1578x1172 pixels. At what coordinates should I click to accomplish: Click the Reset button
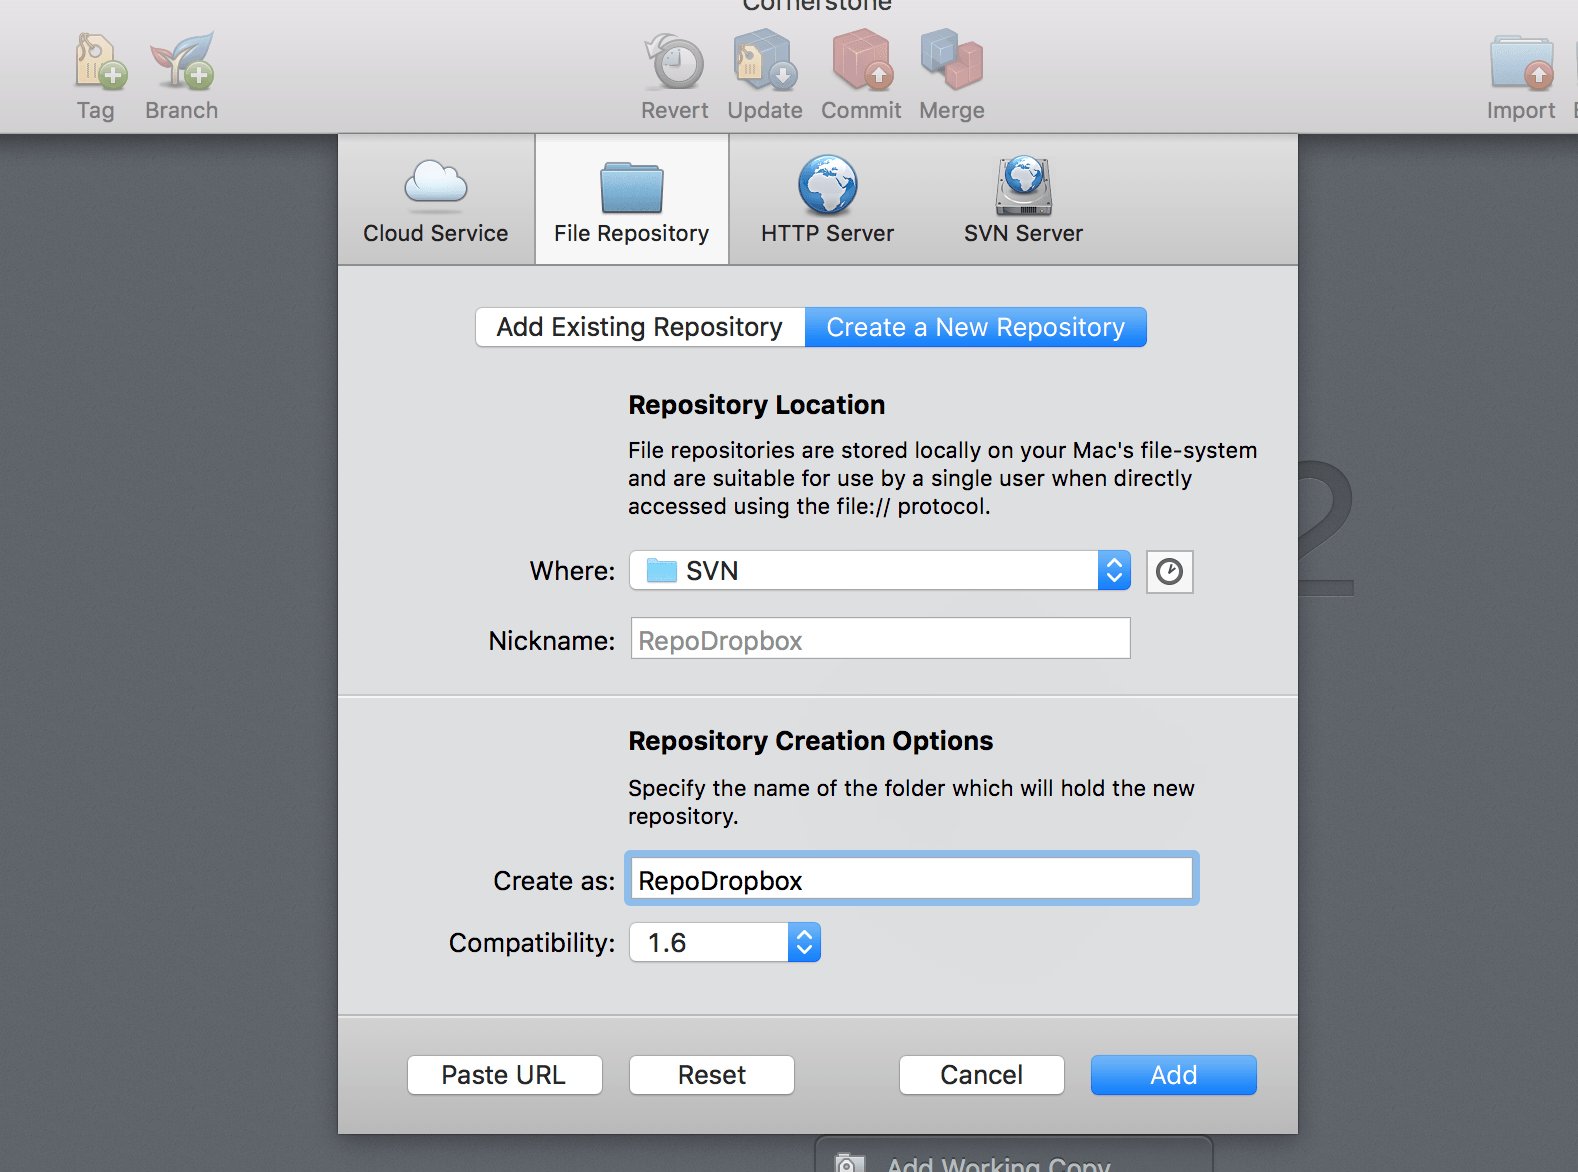[712, 1075]
